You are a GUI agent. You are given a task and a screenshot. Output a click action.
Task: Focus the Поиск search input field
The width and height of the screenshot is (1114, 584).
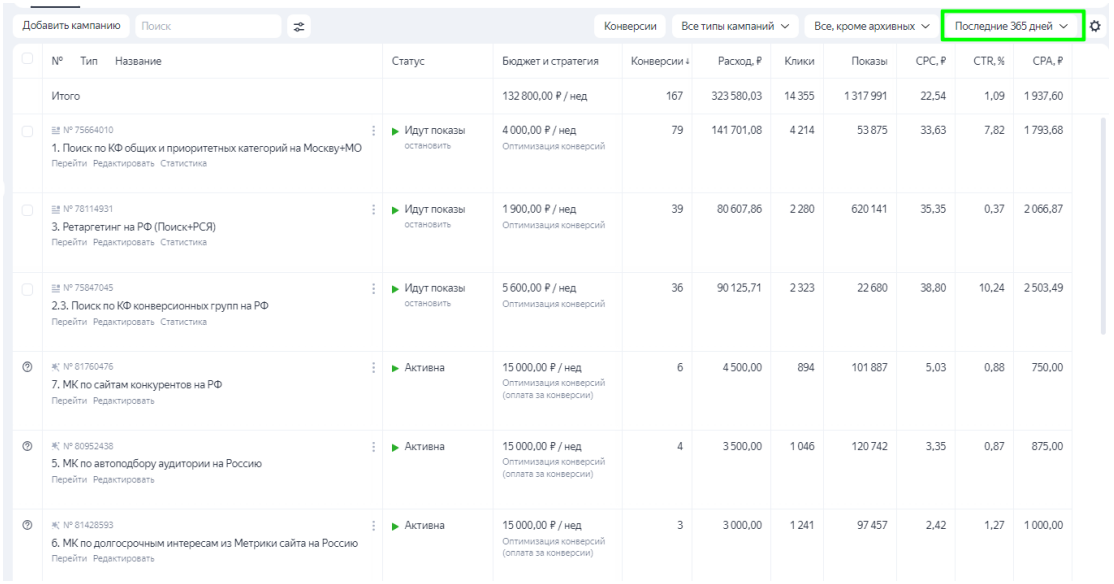coord(208,26)
